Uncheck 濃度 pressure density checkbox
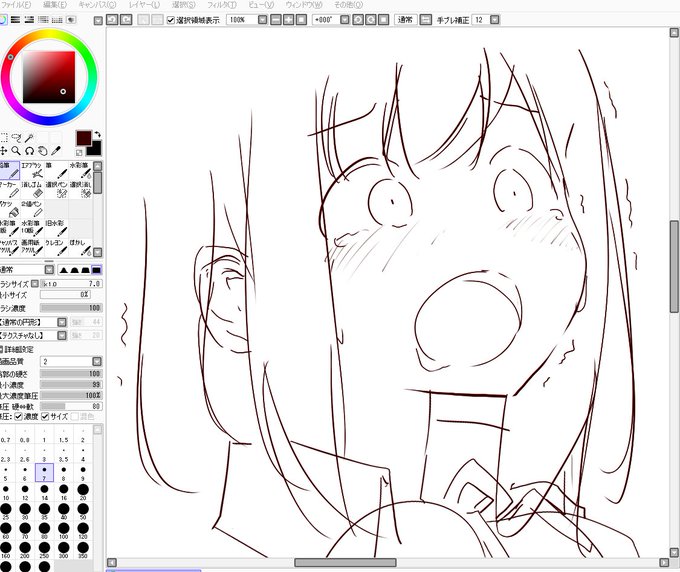Image resolution: width=680 pixels, height=572 pixels. [18, 417]
